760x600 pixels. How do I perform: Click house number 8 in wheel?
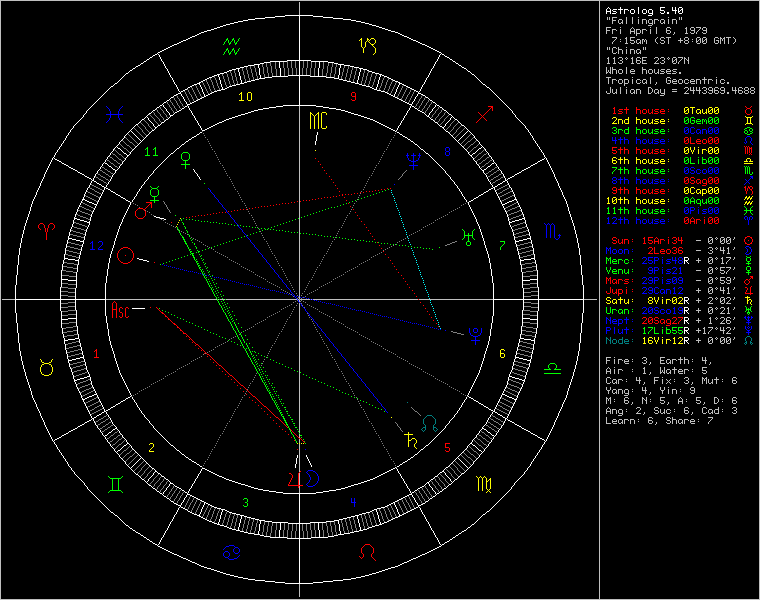click(447, 152)
